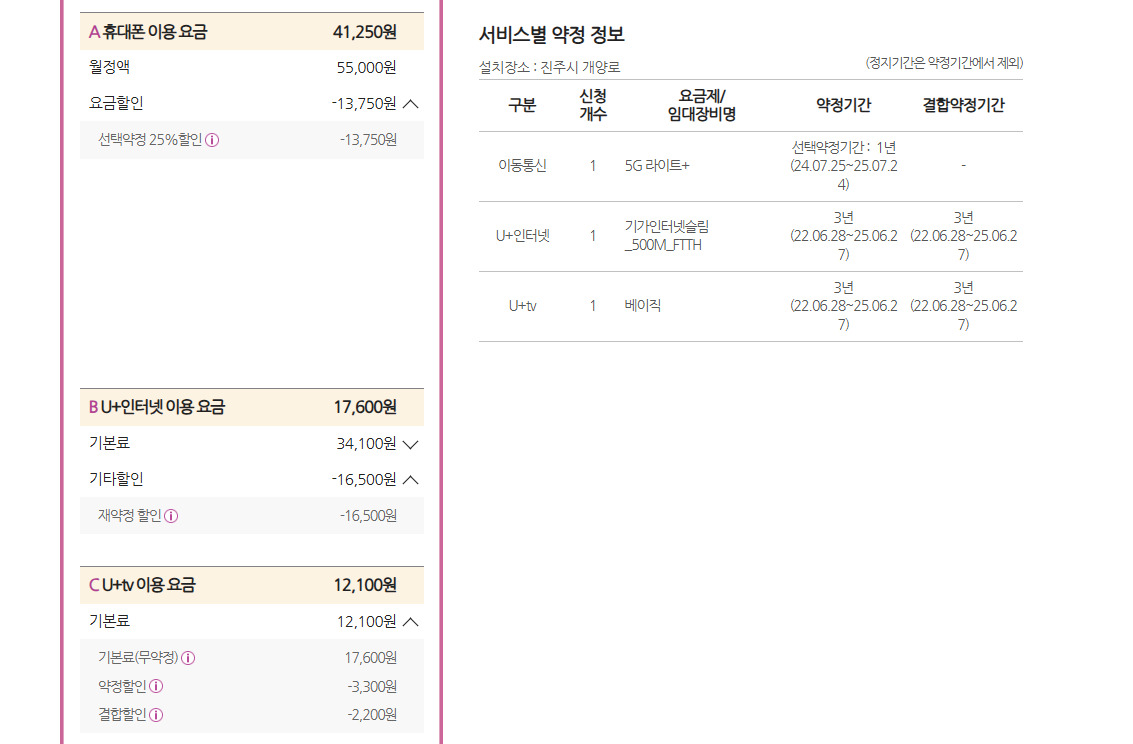Click the 월정액 row in 휴대폰 section
The width and height of the screenshot is (1133, 744).
click(x=110, y=67)
